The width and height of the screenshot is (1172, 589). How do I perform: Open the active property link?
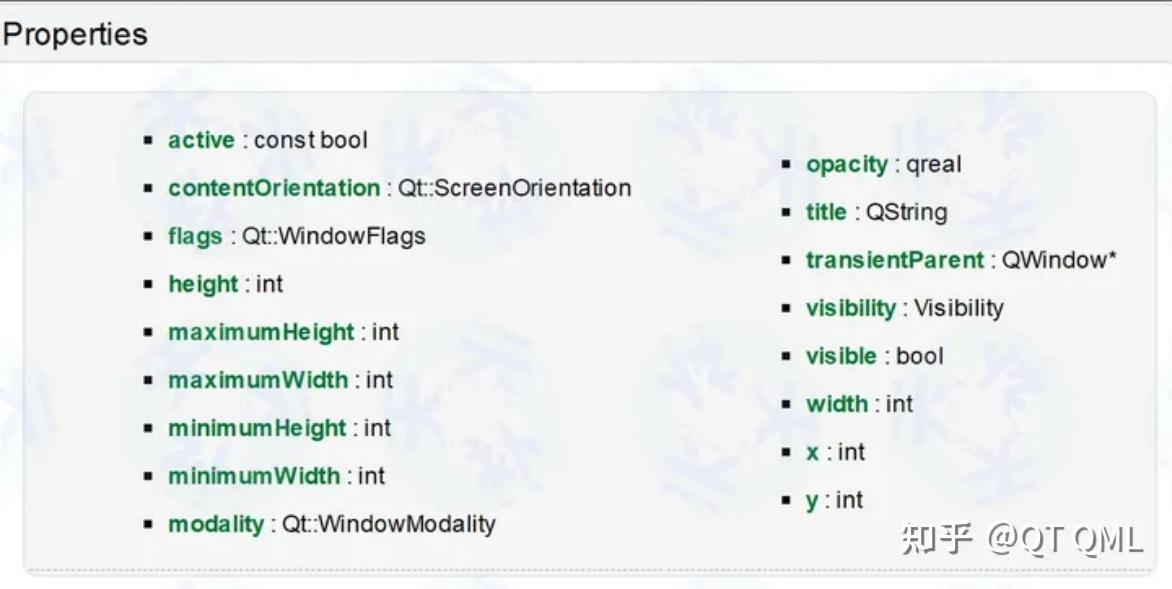201,140
